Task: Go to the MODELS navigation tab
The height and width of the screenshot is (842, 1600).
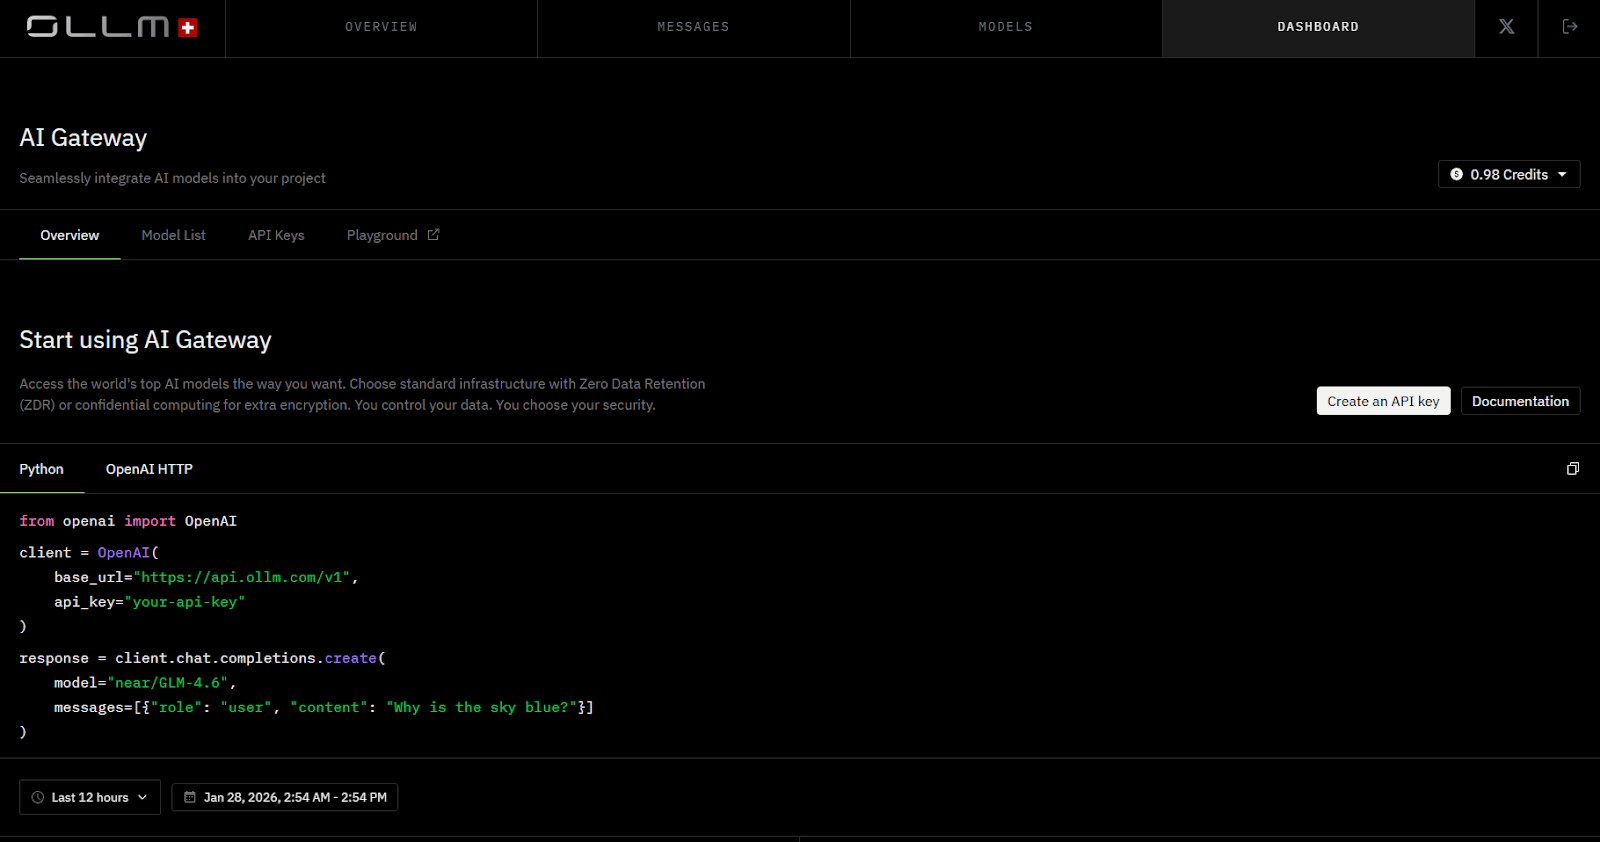Action: [x=1006, y=27]
